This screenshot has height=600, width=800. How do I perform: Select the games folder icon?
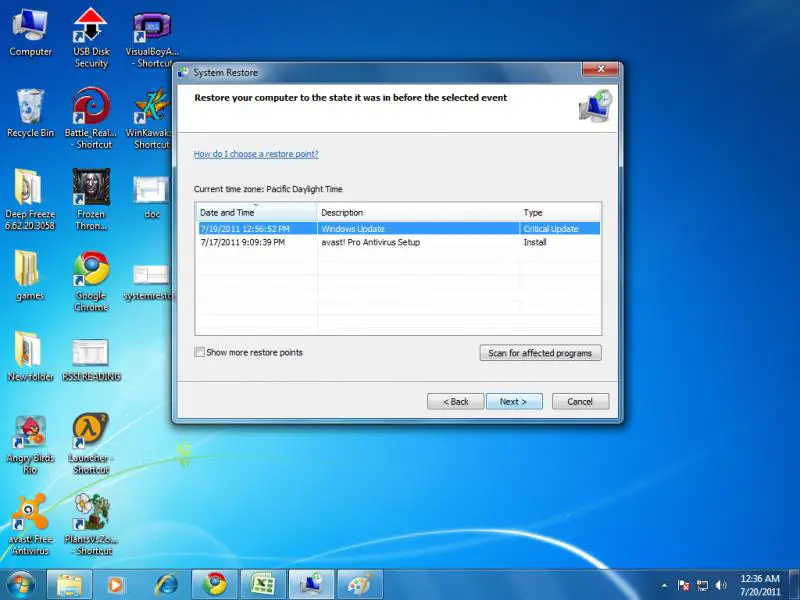(29, 274)
